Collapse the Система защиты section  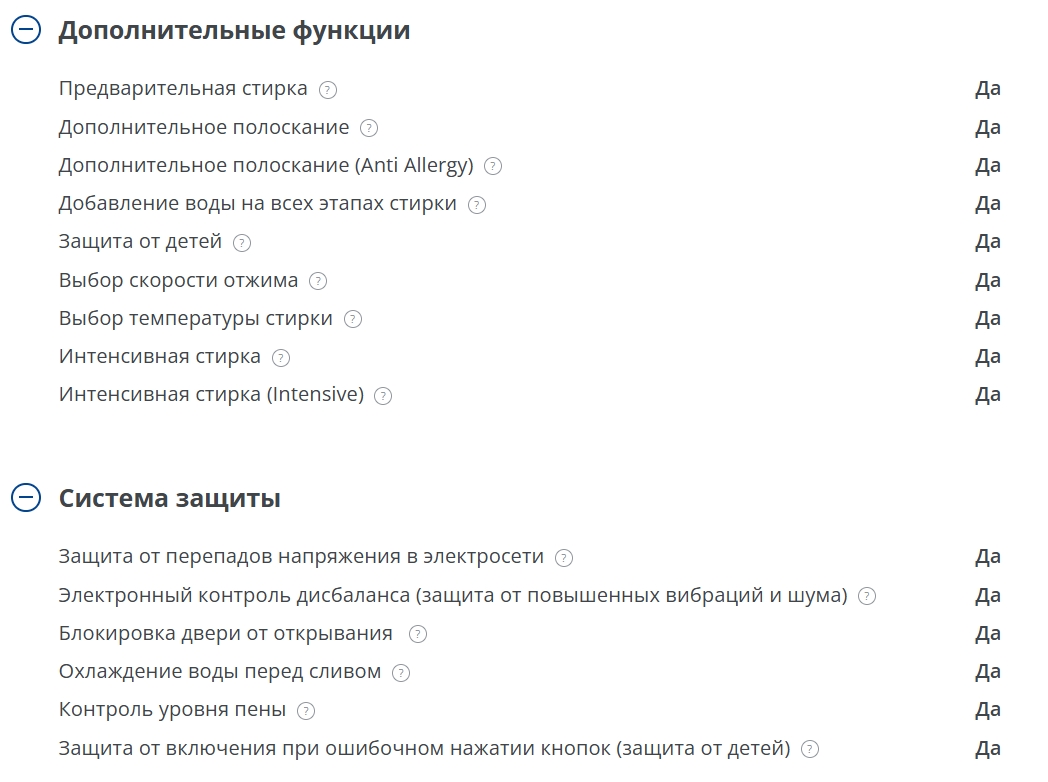tap(26, 498)
